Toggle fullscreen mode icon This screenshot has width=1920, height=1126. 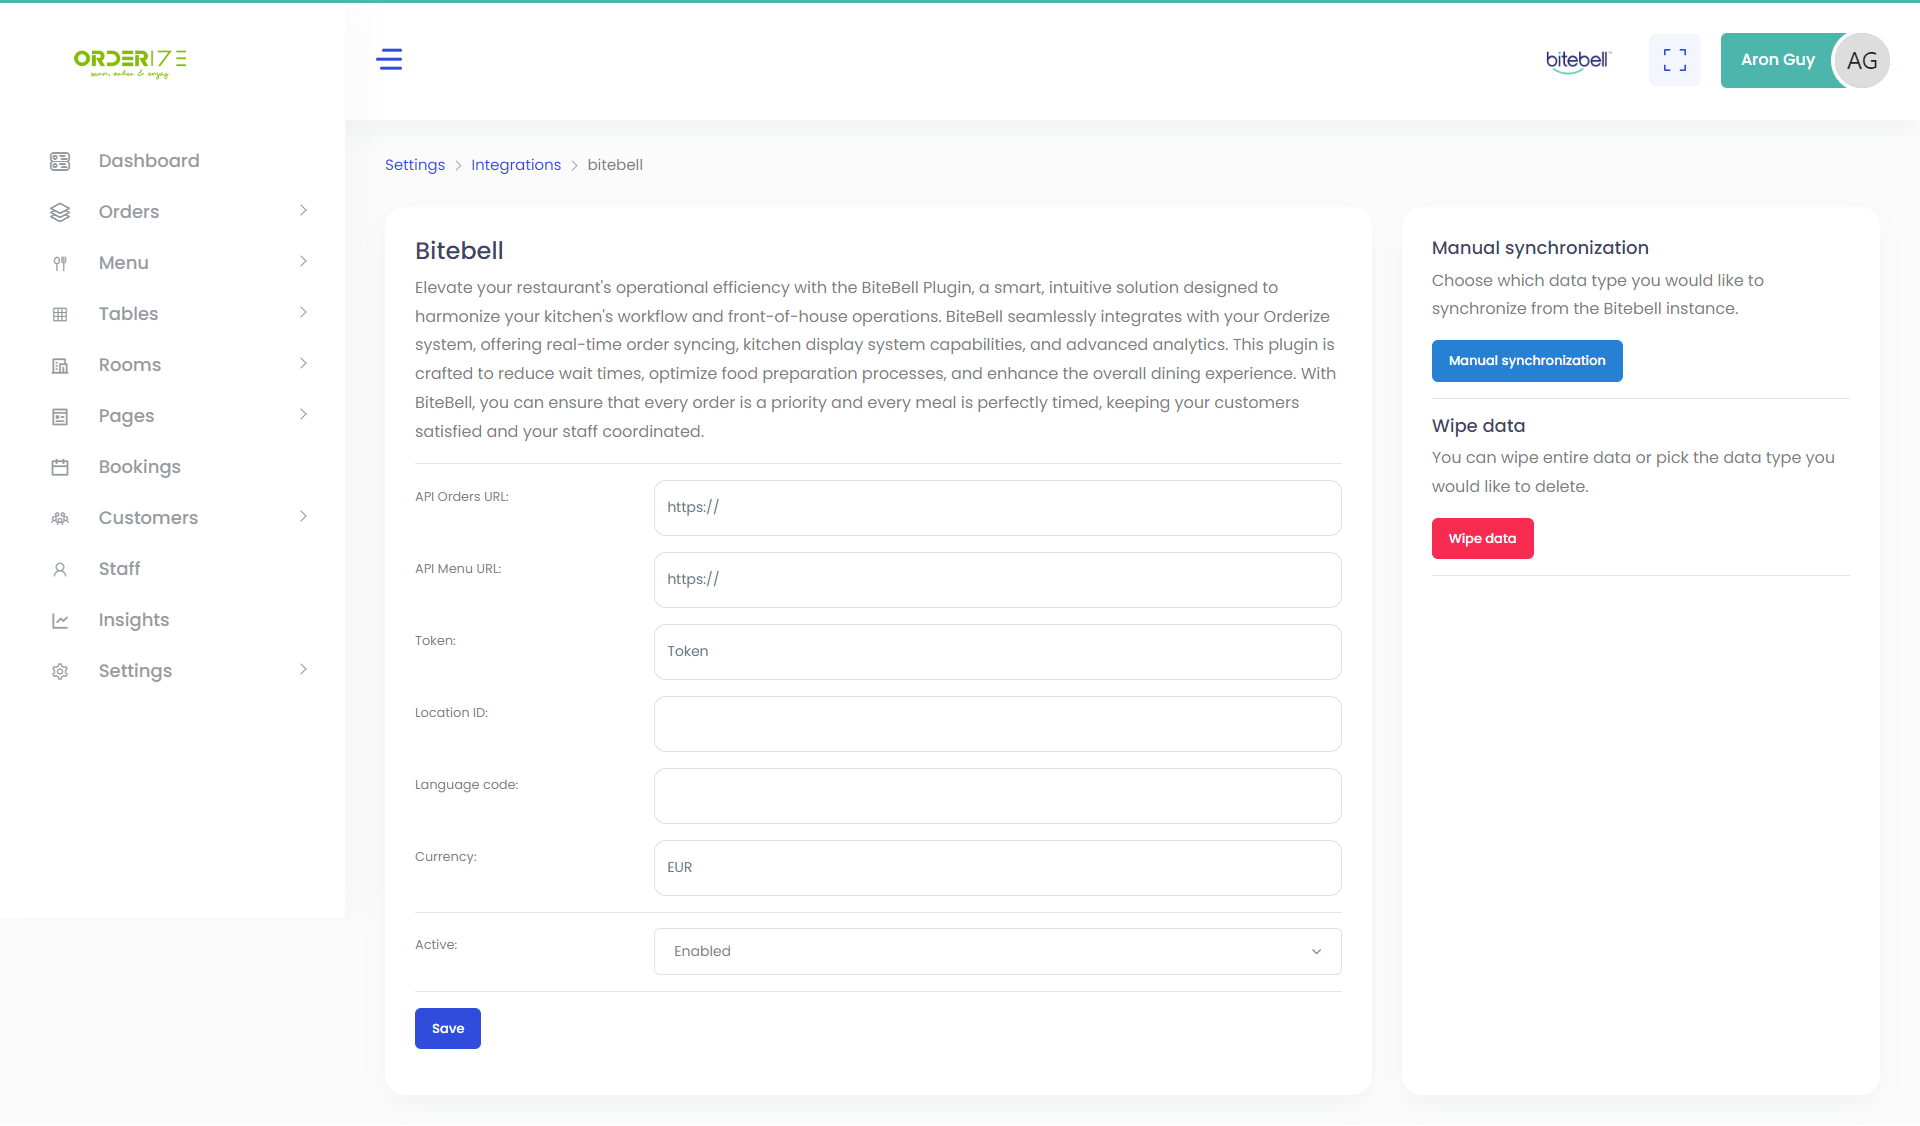click(1675, 60)
